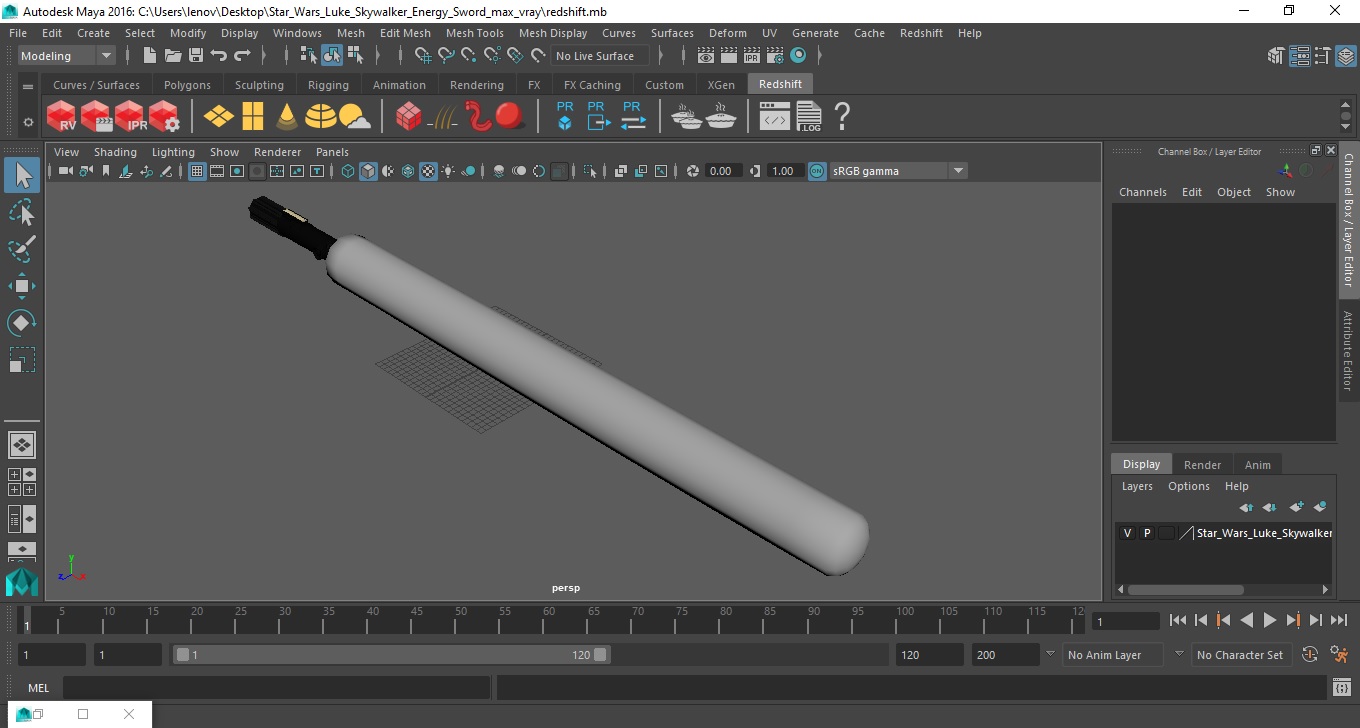This screenshot has width=1360, height=728.
Task: Toggle wireframe display cube icon
Action: (348, 171)
